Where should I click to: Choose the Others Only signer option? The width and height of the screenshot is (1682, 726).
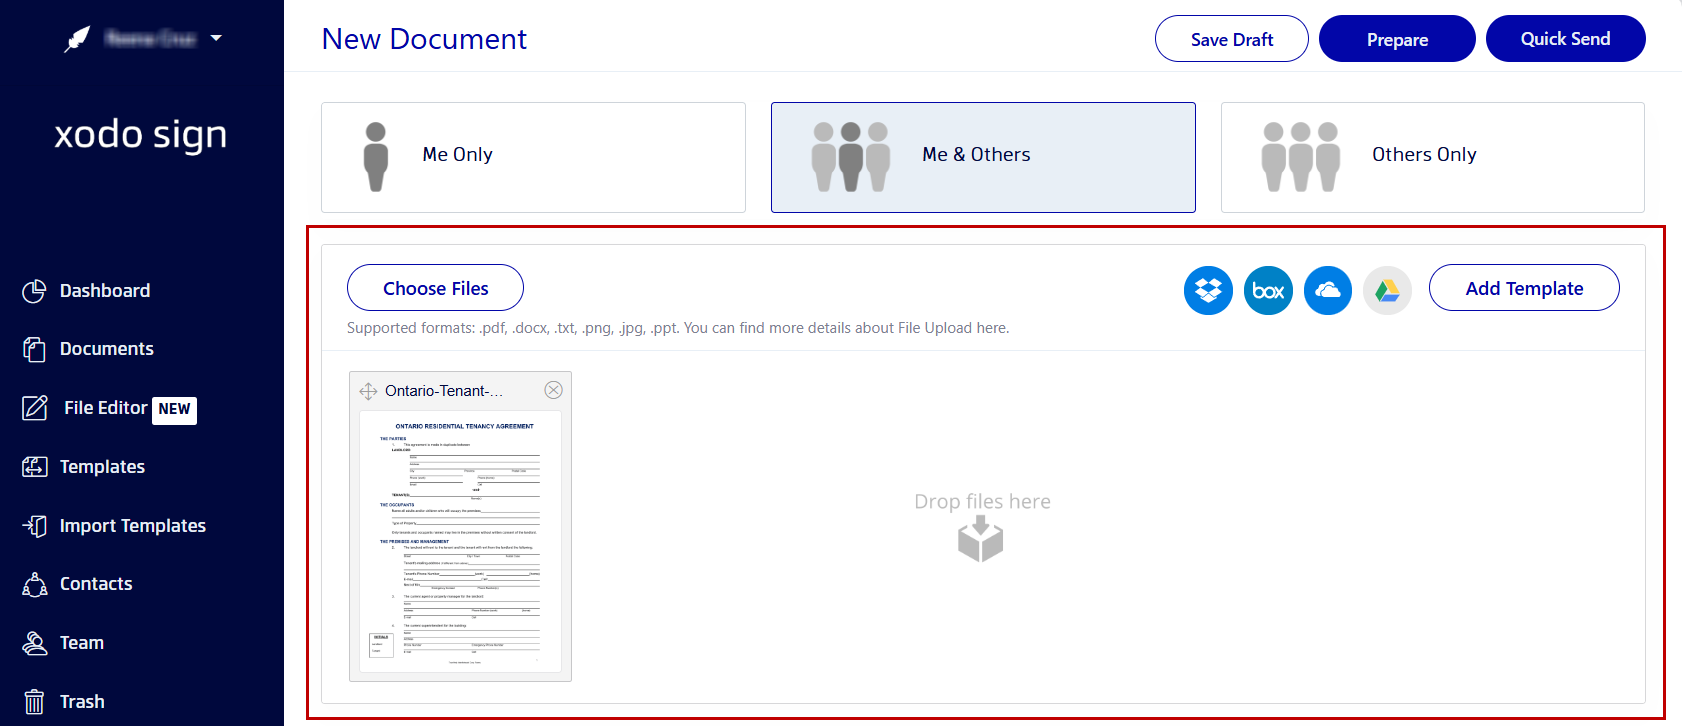(1433, 157)
